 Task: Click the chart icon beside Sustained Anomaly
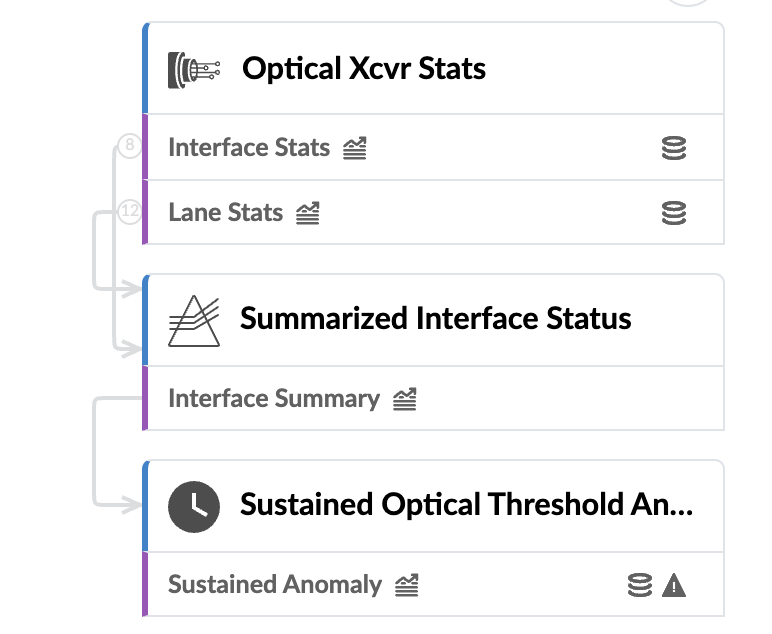click(406, 585)
